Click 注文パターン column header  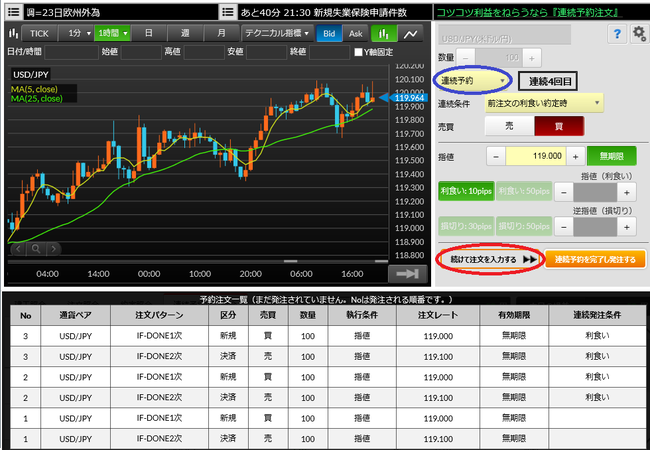[159, 315]
